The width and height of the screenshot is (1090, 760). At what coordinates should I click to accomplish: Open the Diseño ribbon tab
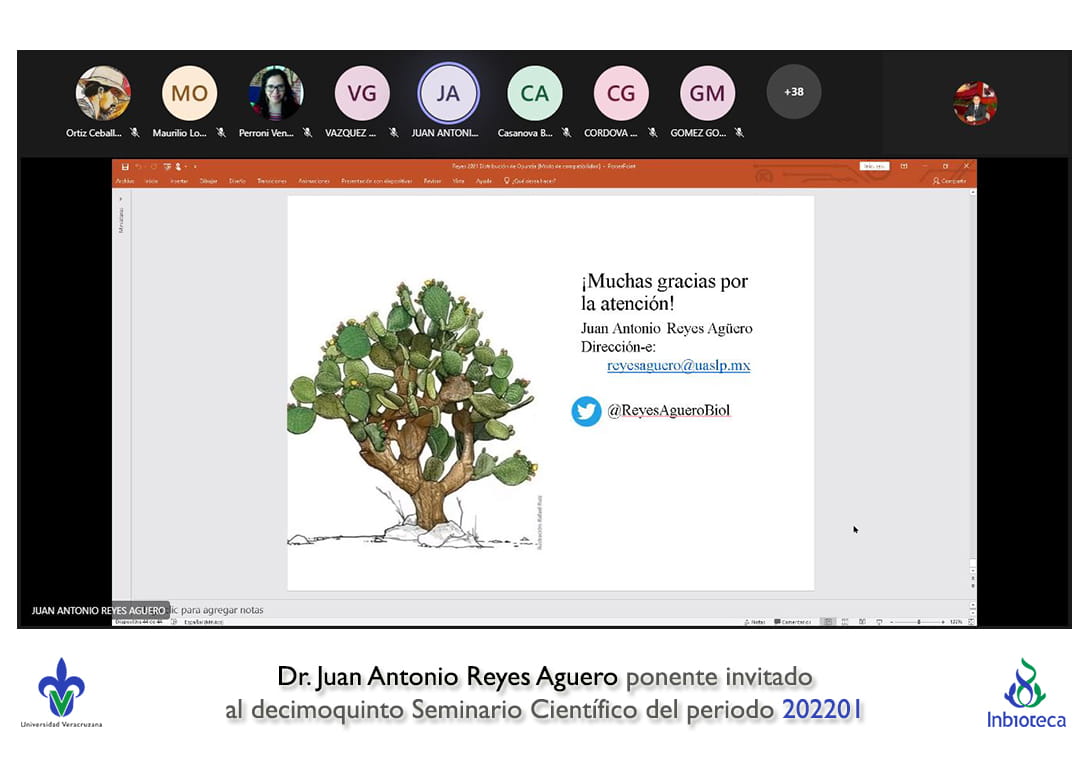coord(237,181)
